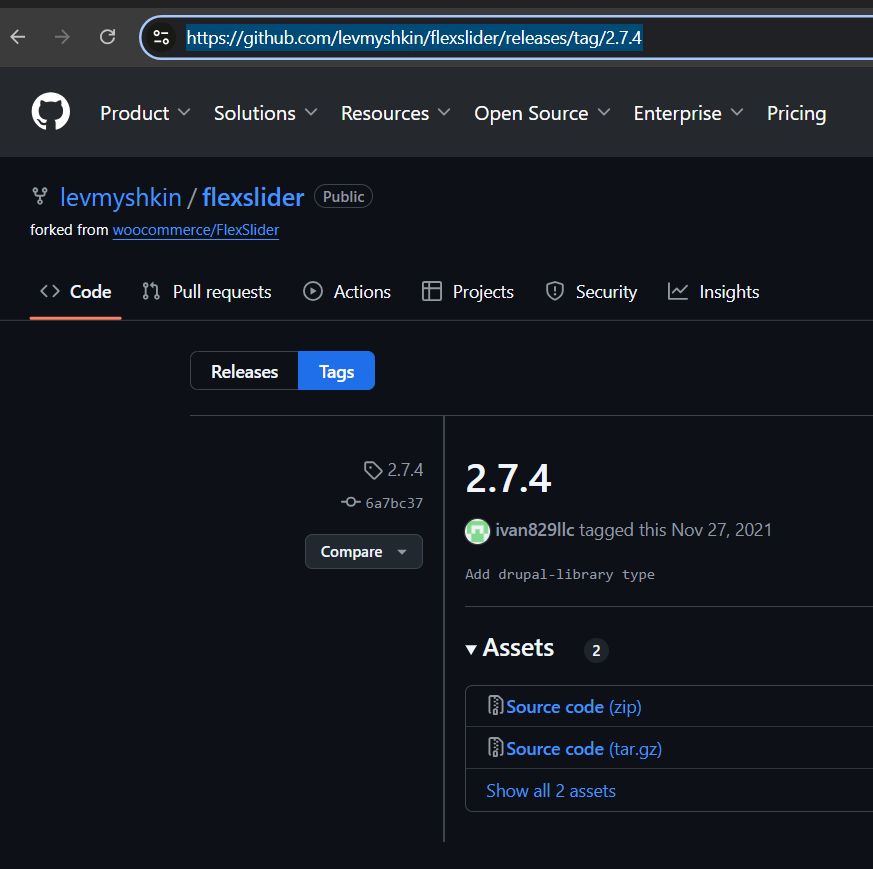Expand the Open Source menu
Screen dimensions: 873x869
coord(542,113)
